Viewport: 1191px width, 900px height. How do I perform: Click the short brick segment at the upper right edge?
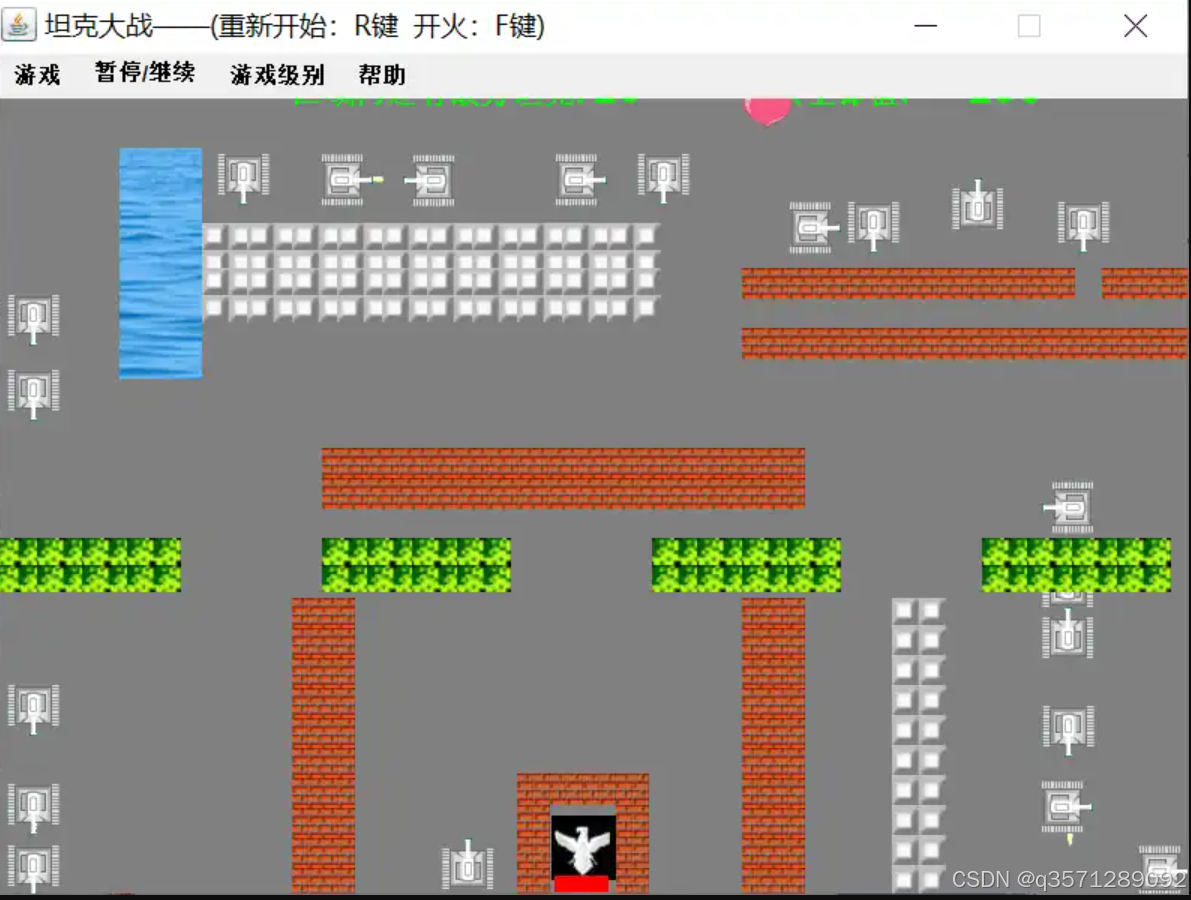click(x=1145, y=283)
